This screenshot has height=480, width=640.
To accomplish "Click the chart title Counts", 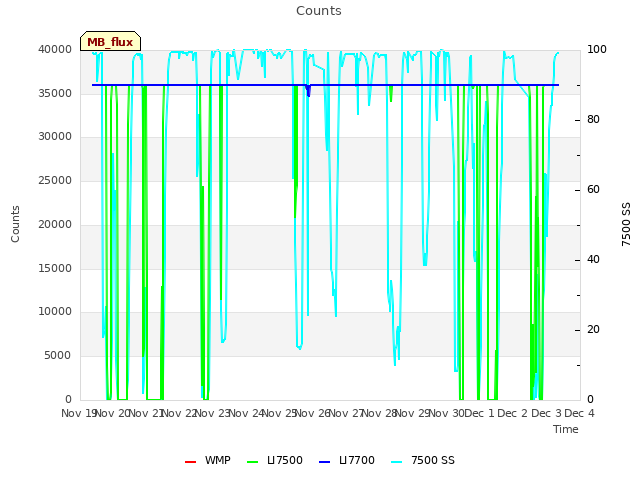I will [319, 11].
